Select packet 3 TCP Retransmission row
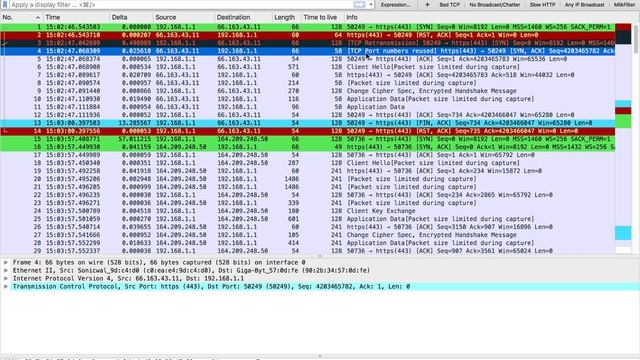Image resolution: width=640 pixels, height=360 pixels. [307, 43]
